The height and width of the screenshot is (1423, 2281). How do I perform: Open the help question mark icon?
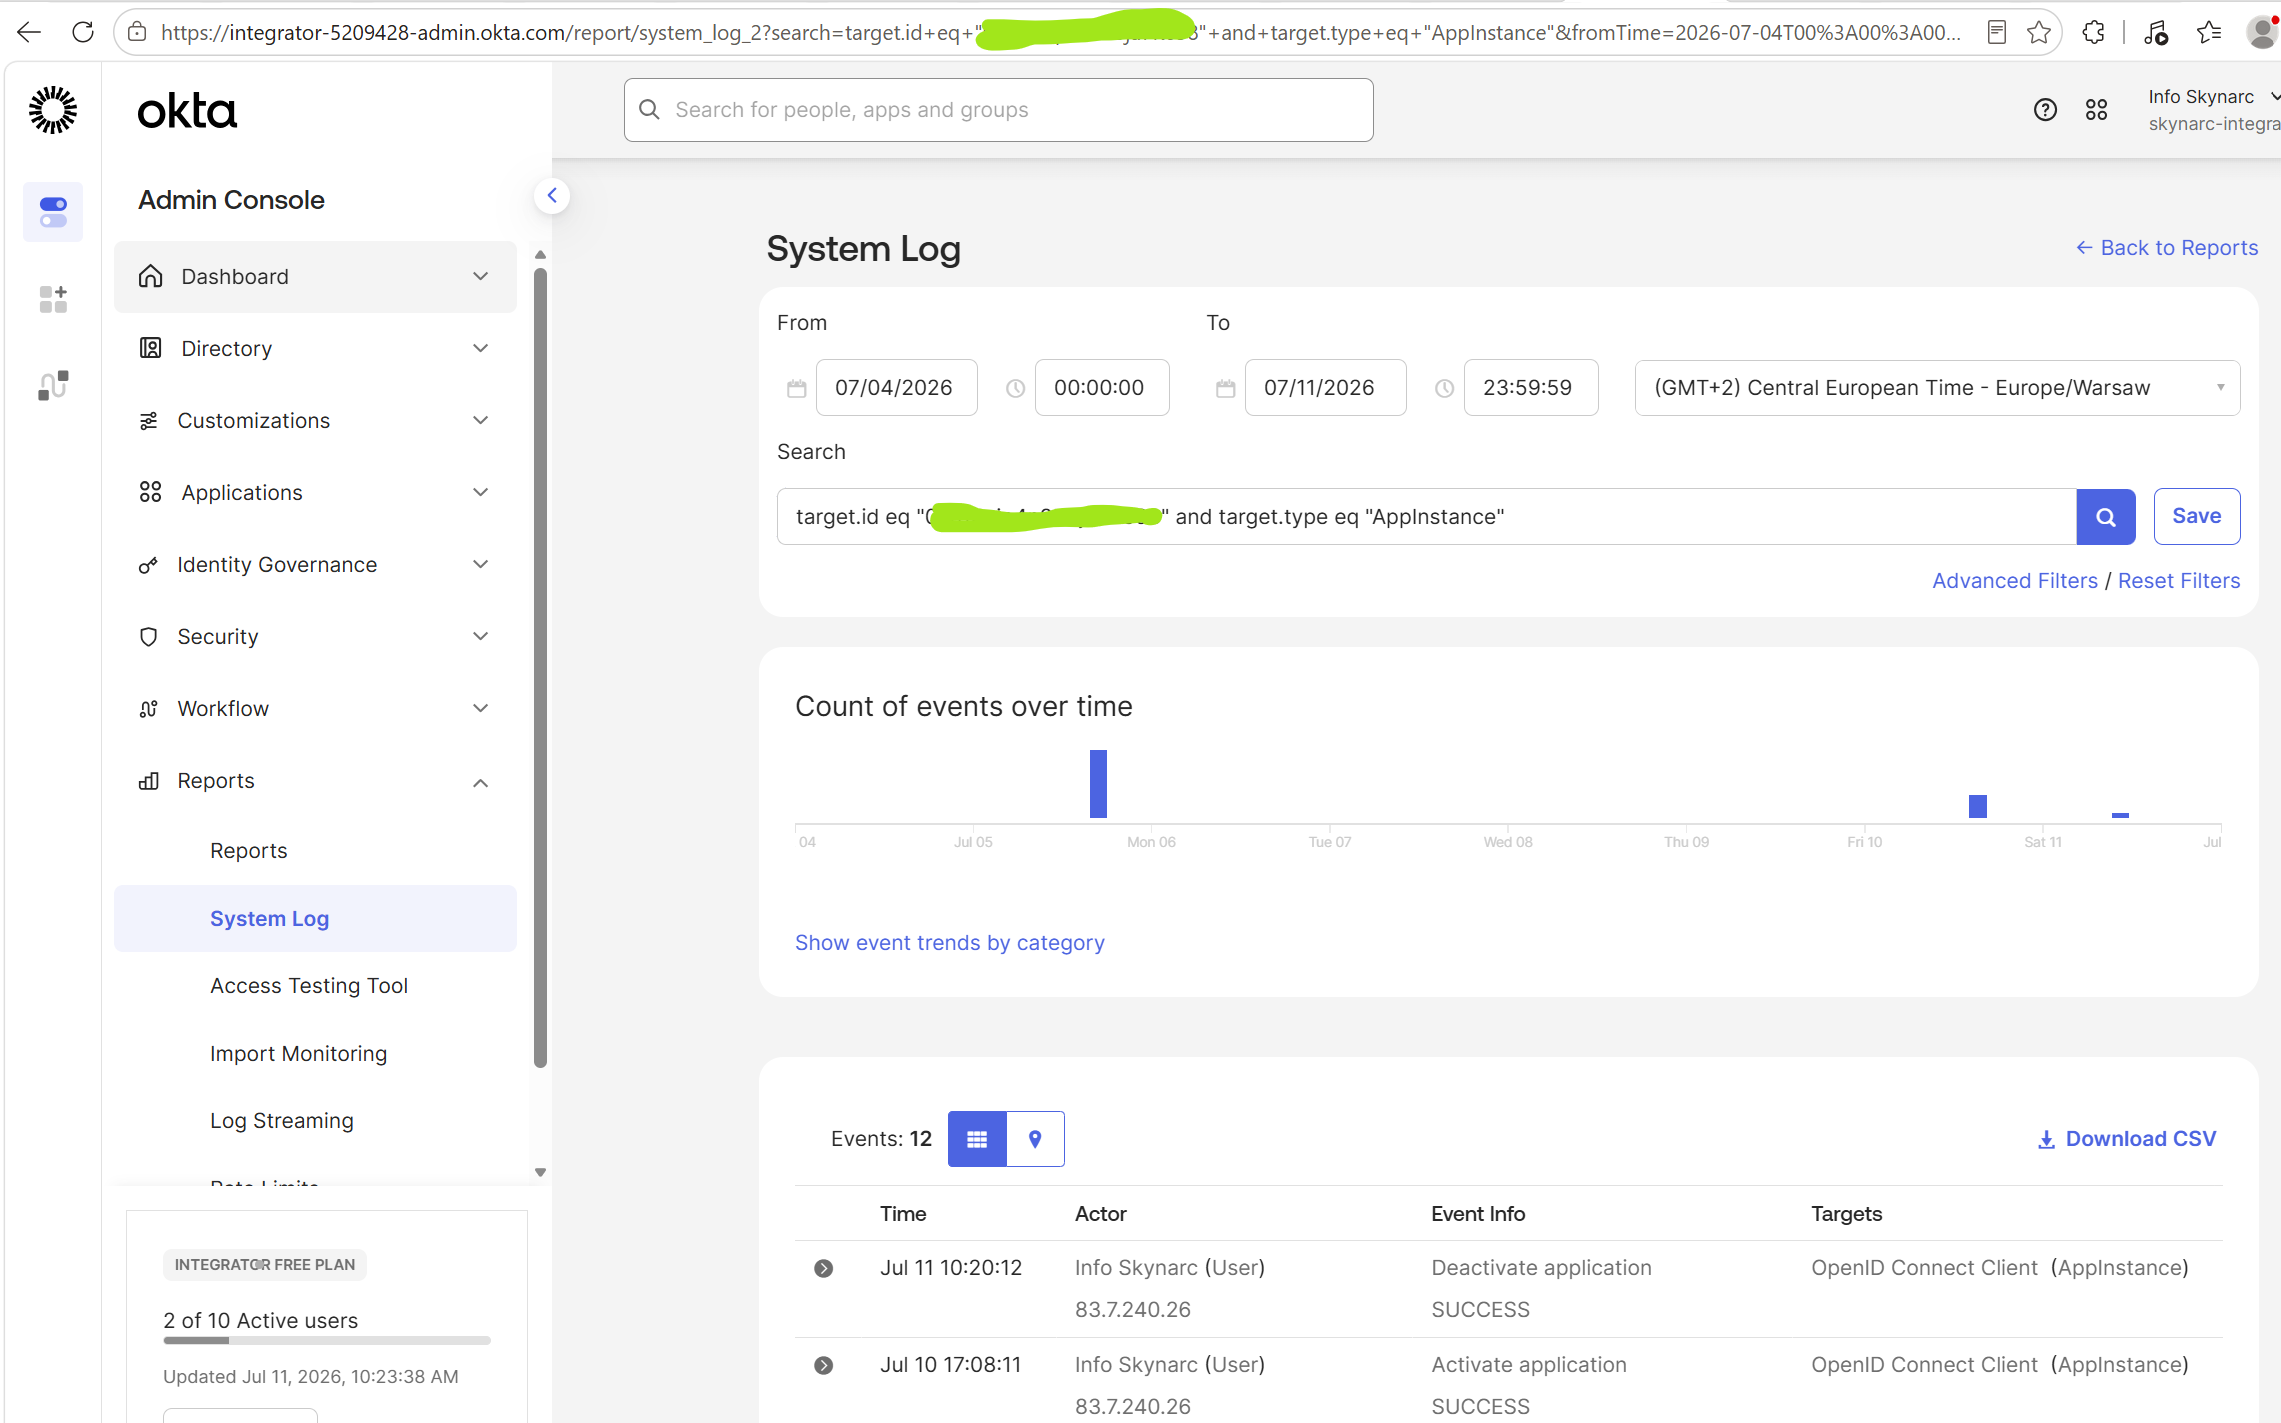tap(2045, 110)
